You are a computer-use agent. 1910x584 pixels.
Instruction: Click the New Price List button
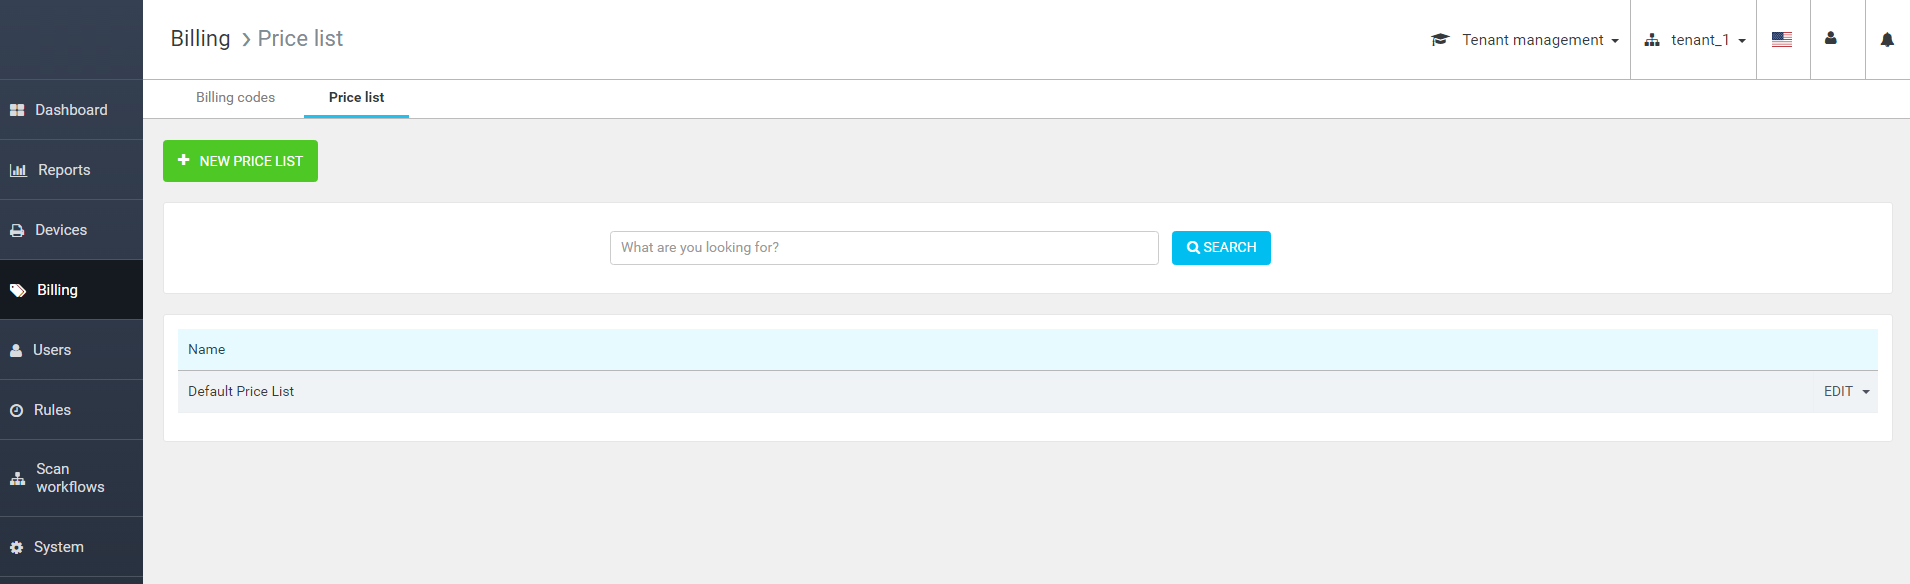(240, 161)
